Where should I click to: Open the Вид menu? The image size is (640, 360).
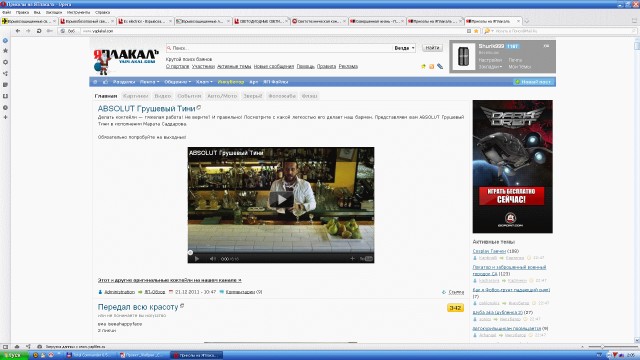coord(37,13)
